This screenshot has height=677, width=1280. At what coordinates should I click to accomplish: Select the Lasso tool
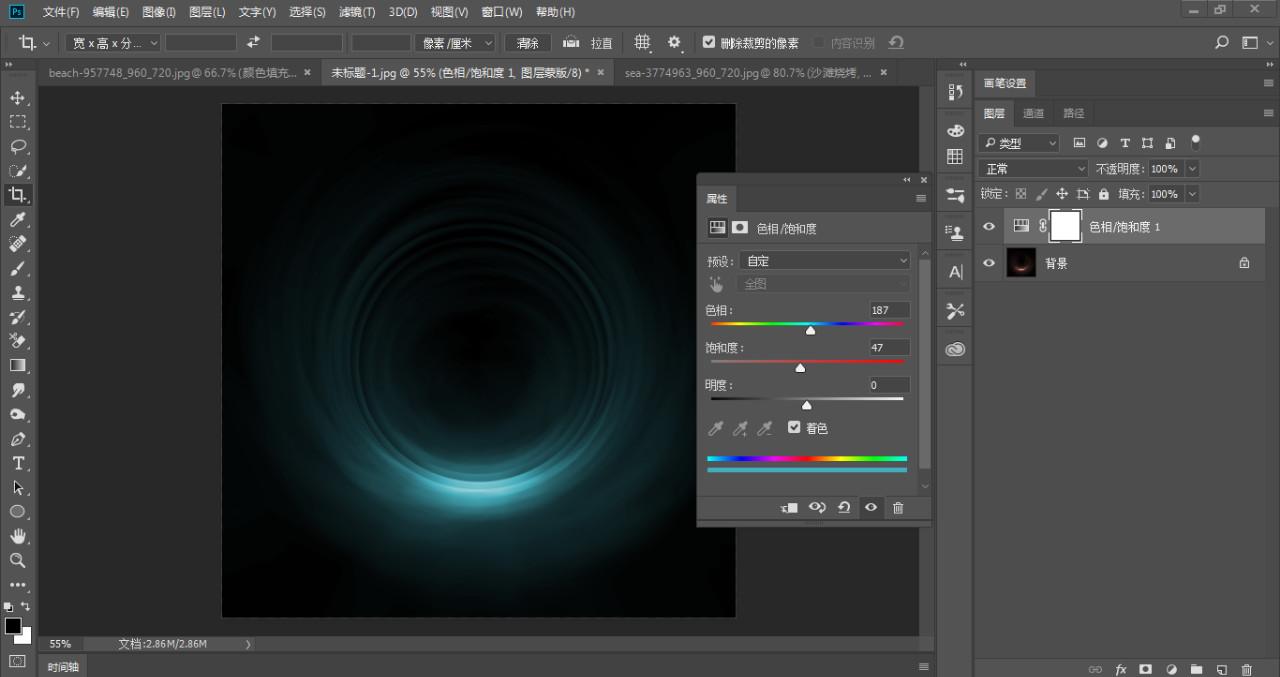click(x=17, y=146)
